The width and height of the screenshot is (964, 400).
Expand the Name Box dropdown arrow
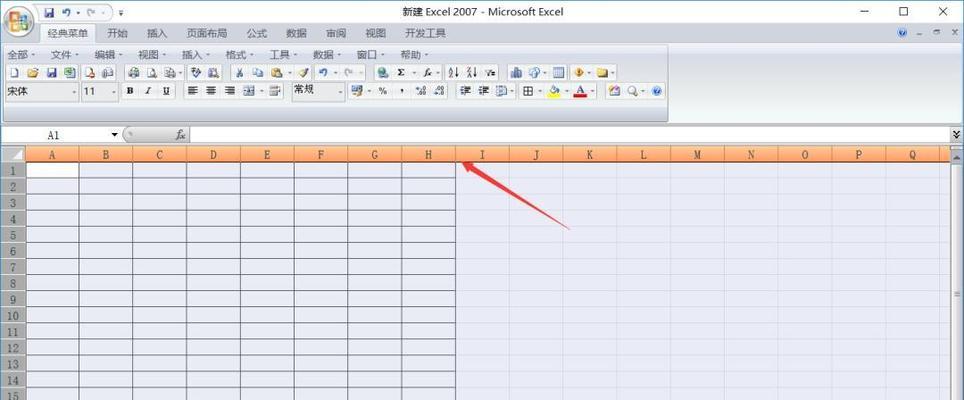[114, 135]
